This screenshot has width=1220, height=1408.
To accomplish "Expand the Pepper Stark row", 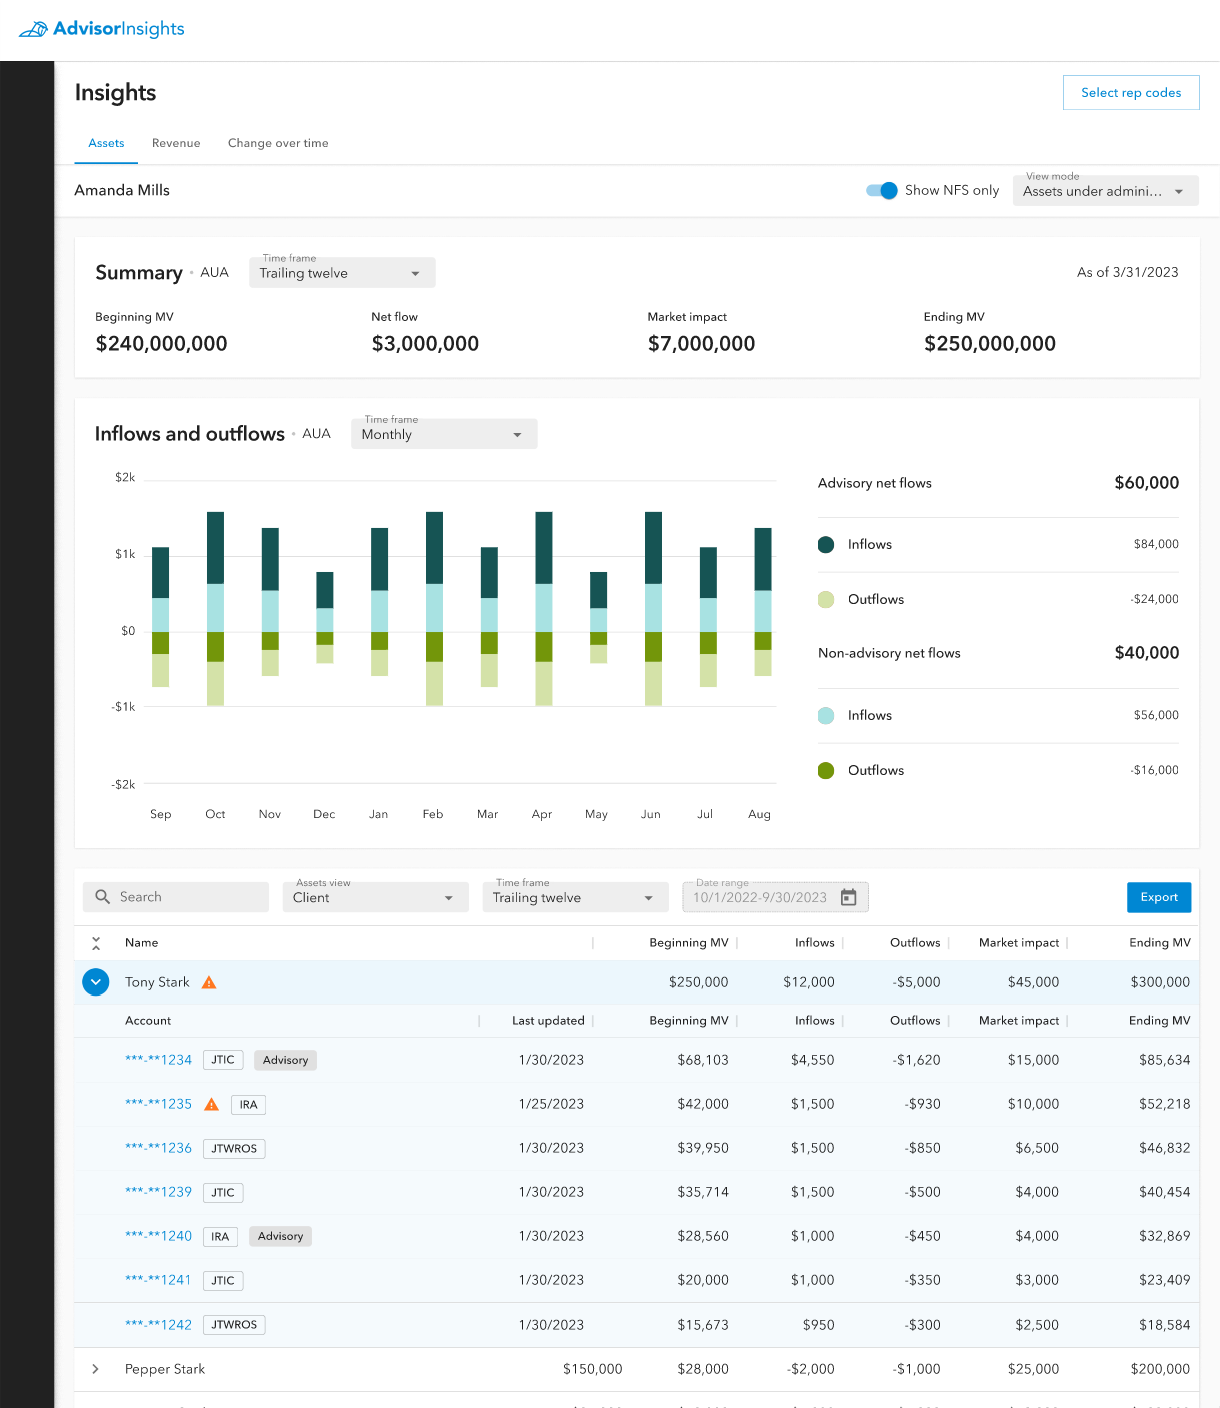I will tap(95, 1369).
